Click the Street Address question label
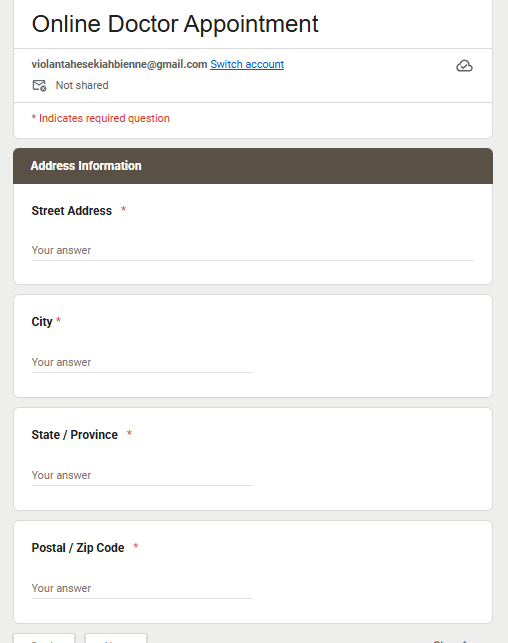This screenshot has height=643, width=508. point(72,211)
